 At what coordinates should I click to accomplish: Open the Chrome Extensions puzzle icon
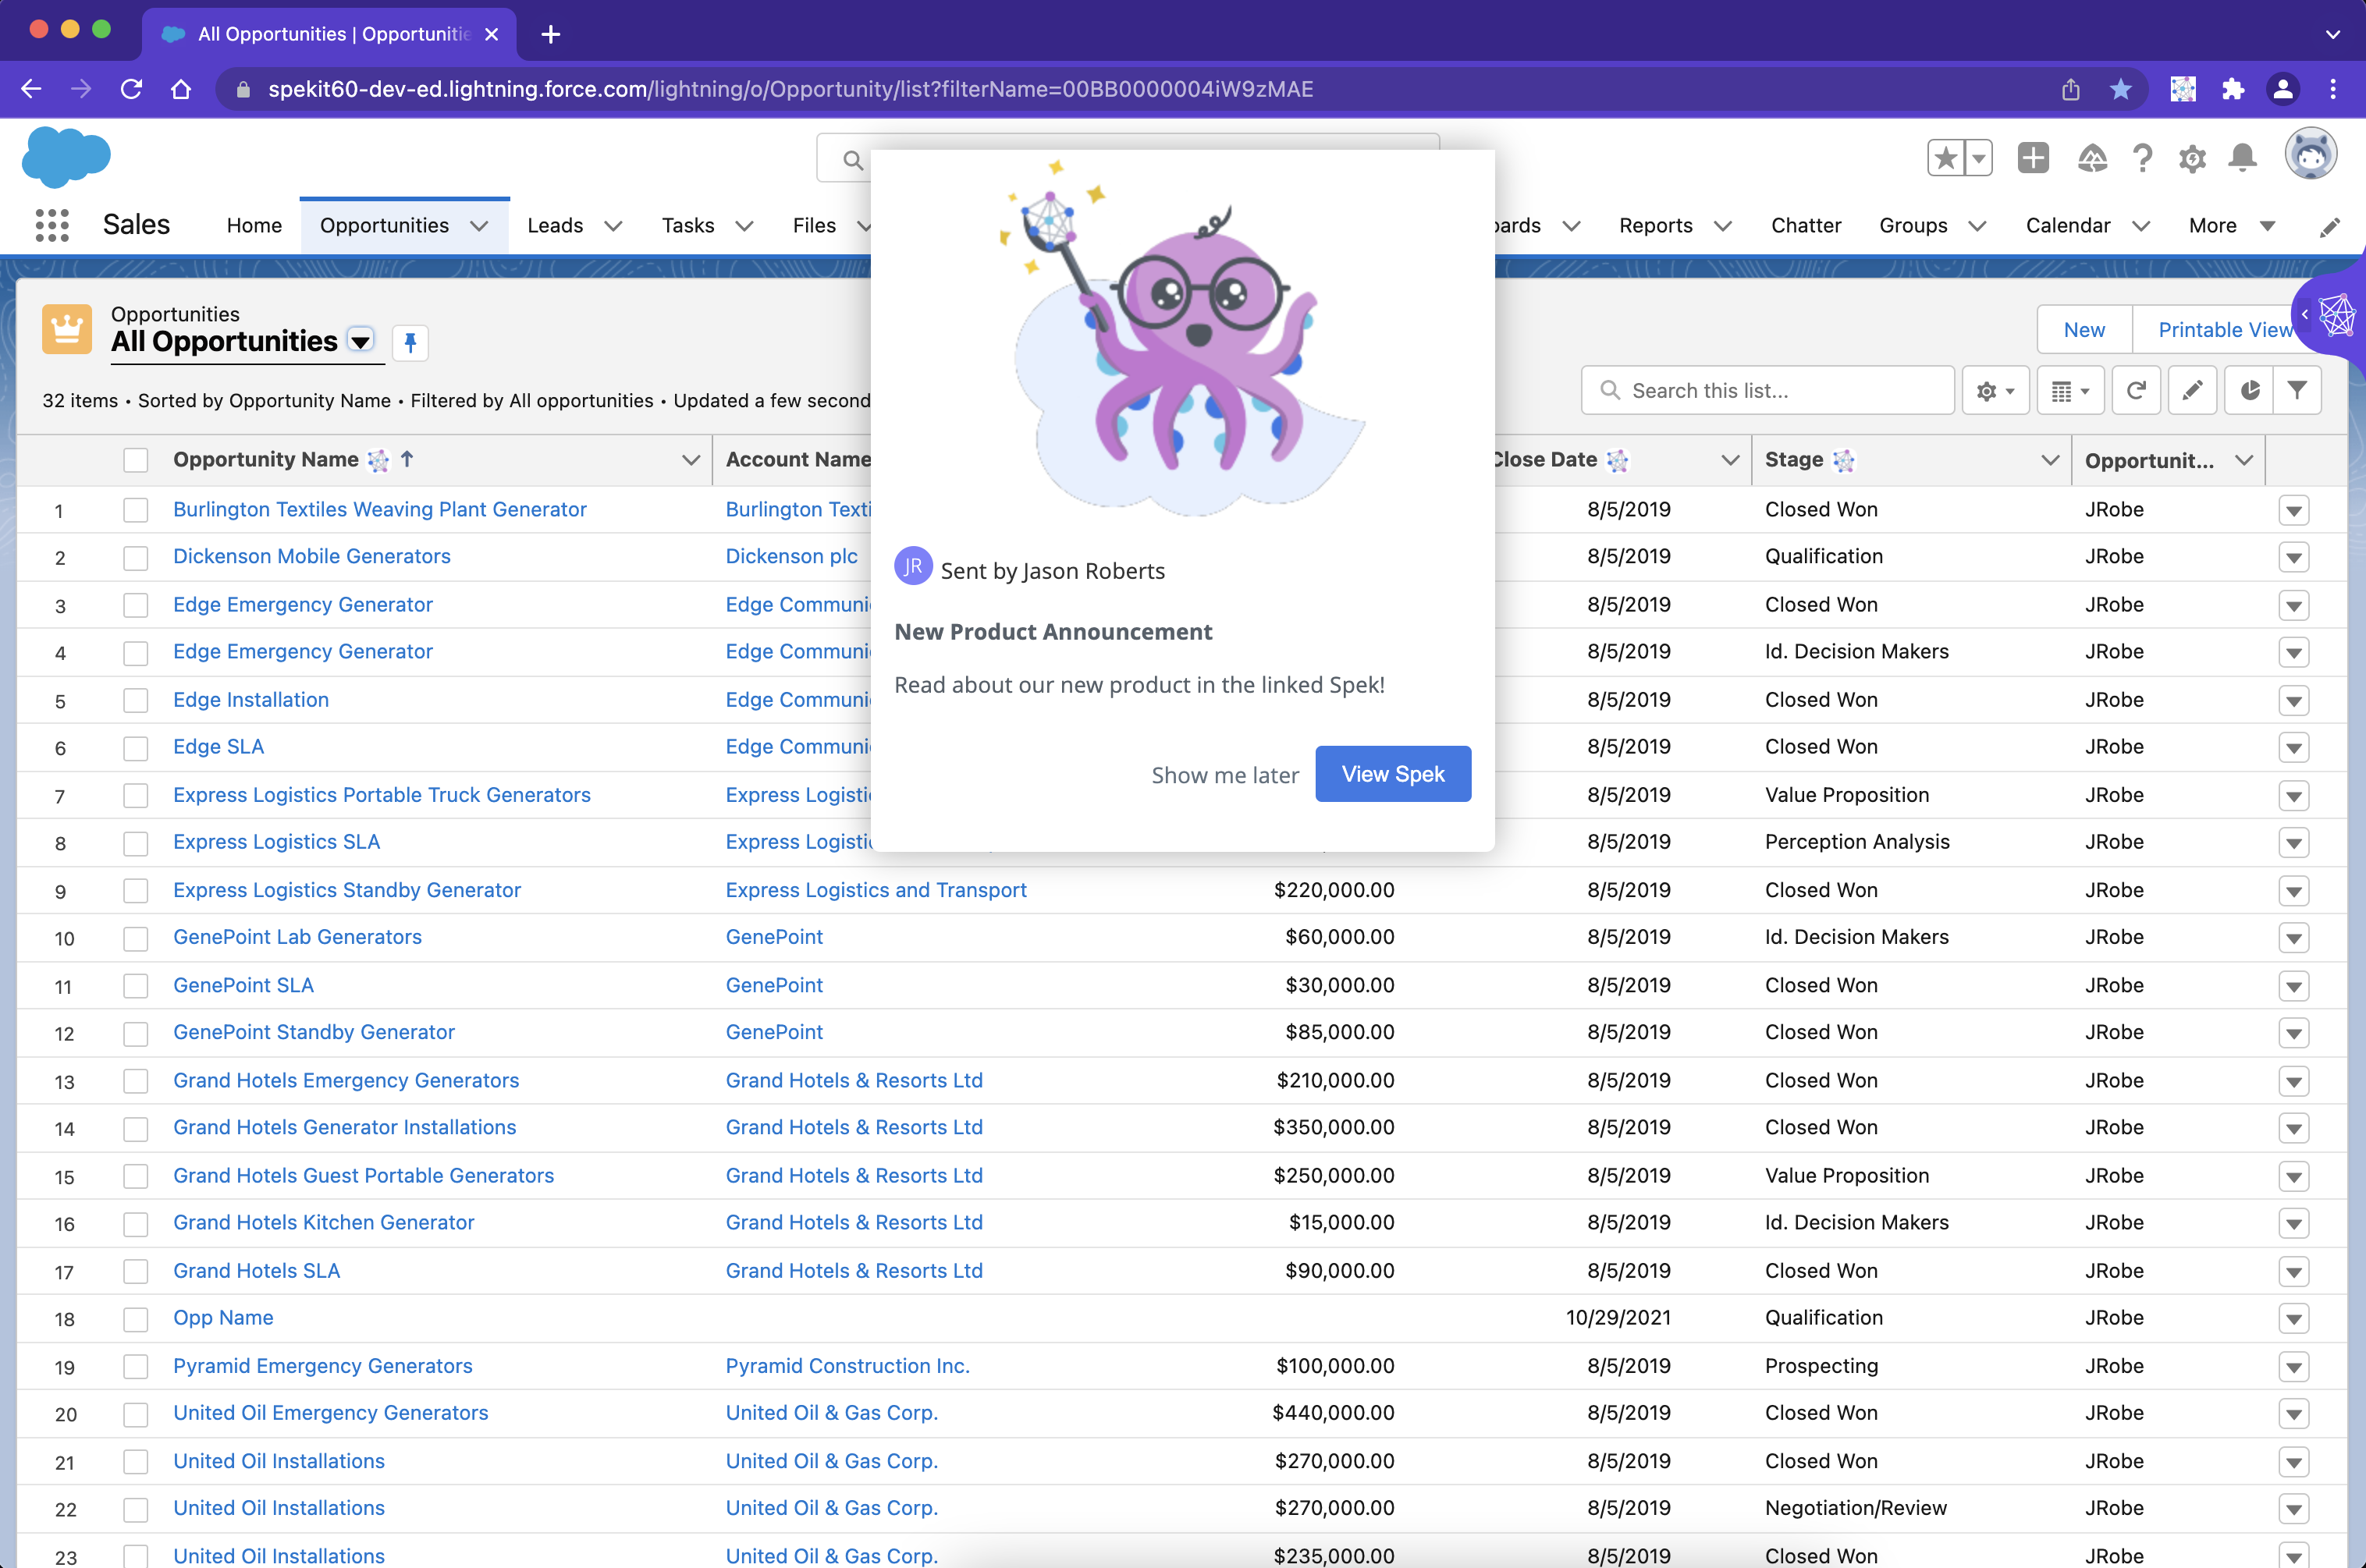(2232, 89)
